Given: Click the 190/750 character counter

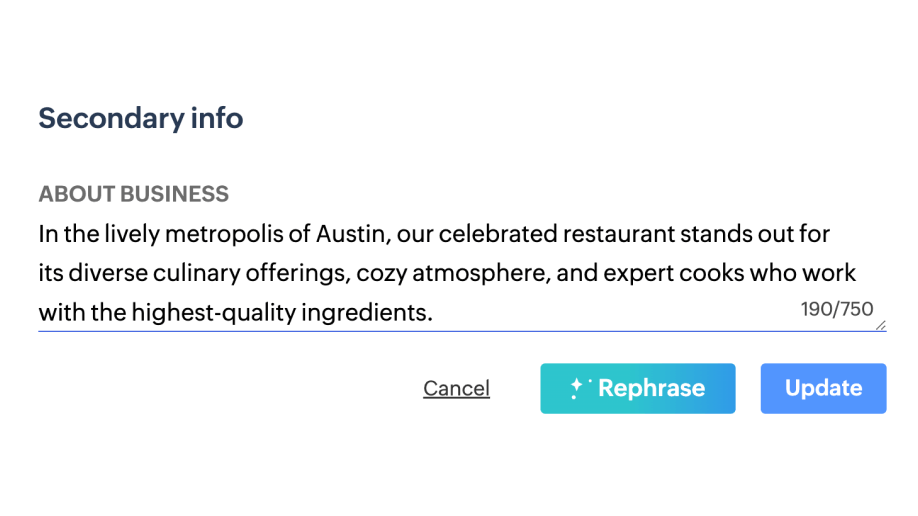Looking at the screenshot, I should point(837,309).
